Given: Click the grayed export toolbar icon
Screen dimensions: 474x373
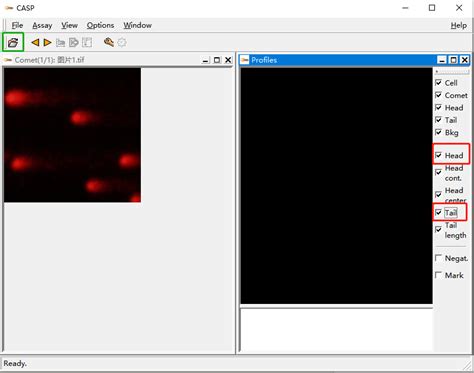Looking at the screenshot, I should 74,42.
